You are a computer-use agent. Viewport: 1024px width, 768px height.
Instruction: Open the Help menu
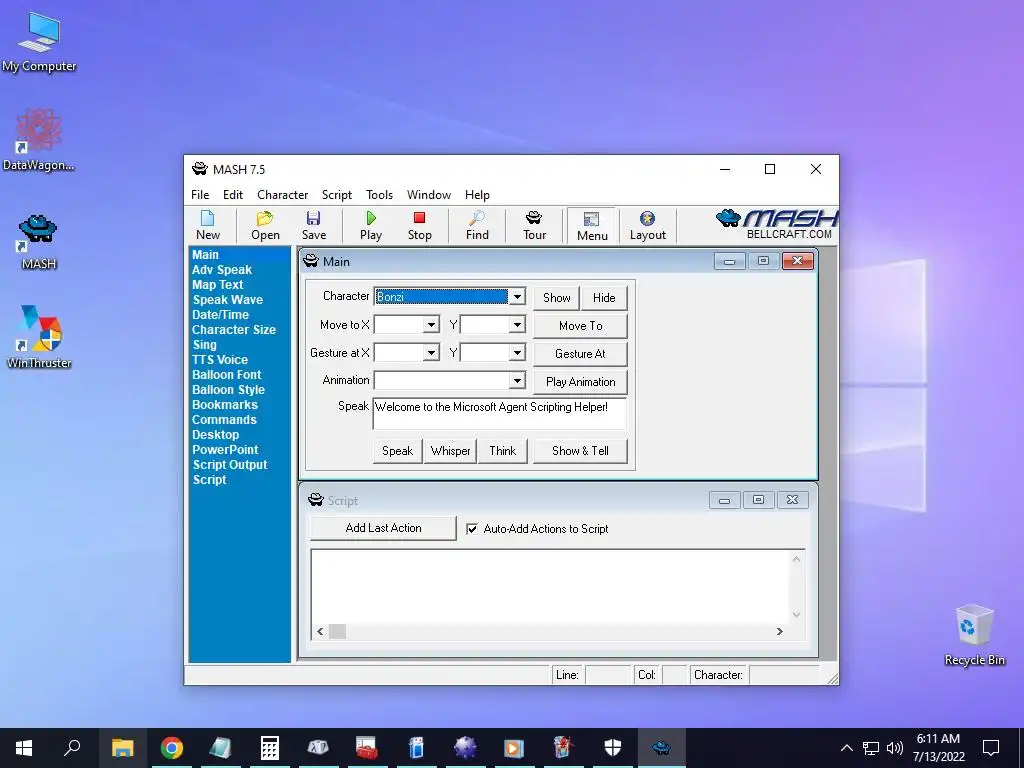(477, 195)
